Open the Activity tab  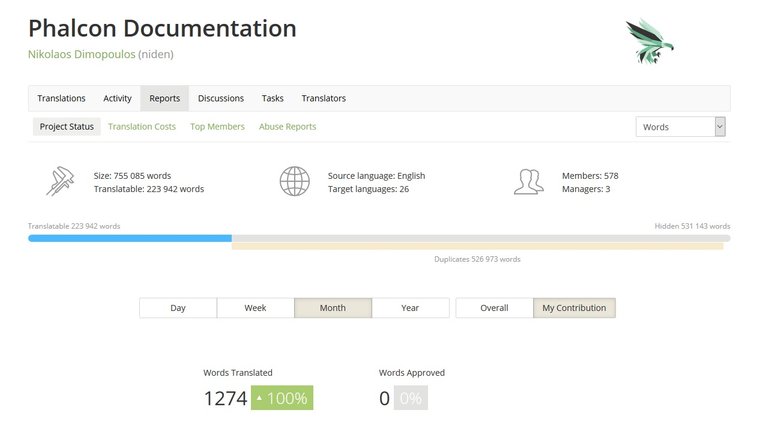click(117, 98)
